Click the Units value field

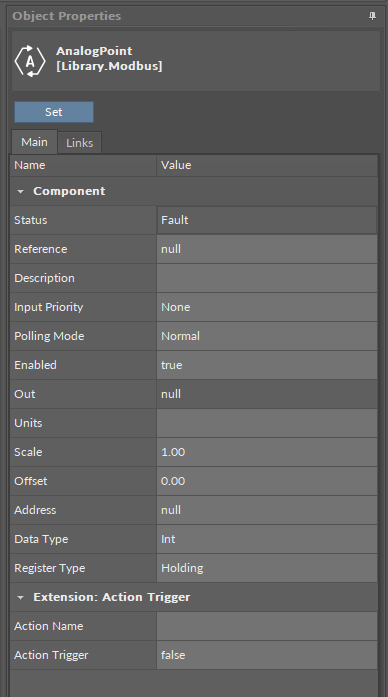[267, 423]
